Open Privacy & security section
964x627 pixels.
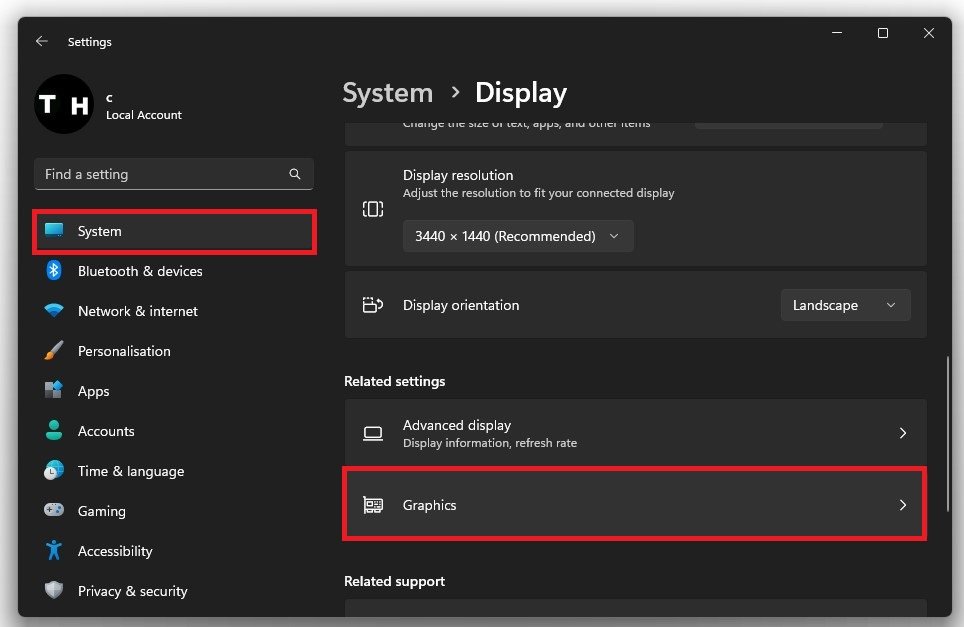coord(132,591)
